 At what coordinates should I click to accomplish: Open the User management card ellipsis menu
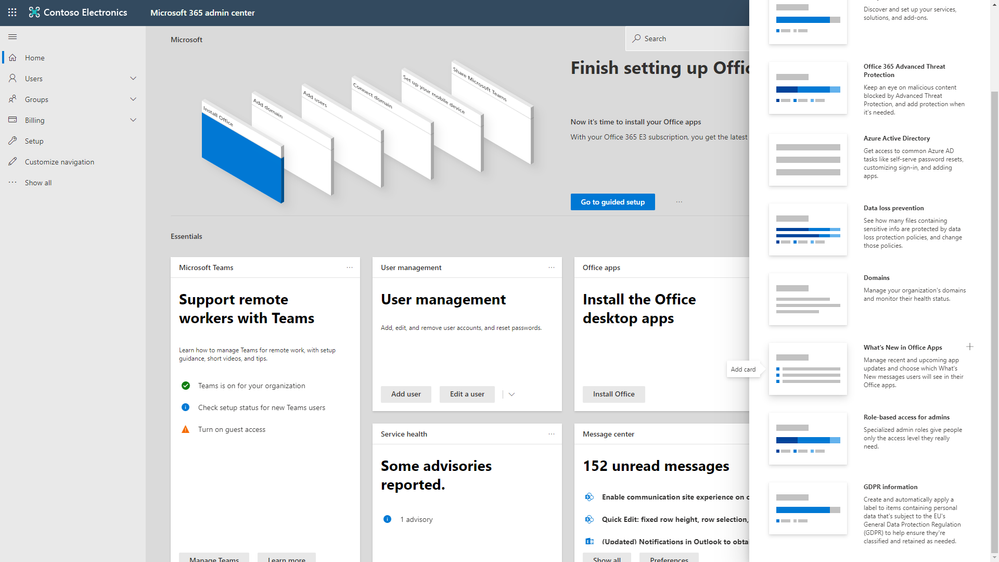[x=552, y=268]
